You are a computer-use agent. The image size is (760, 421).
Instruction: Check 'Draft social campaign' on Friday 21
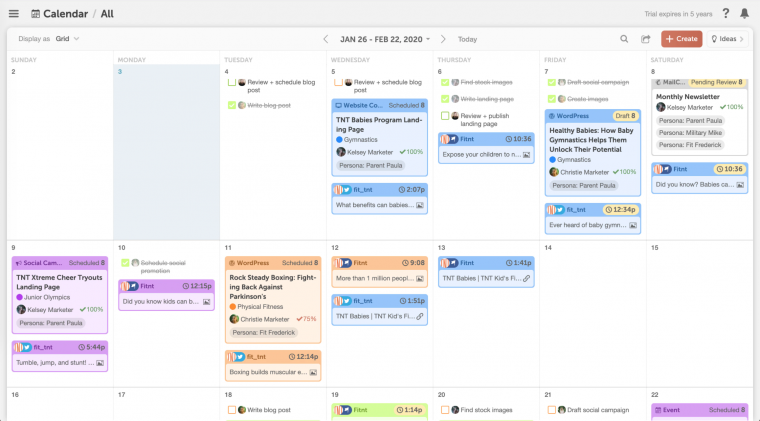[x=552, y=410]
